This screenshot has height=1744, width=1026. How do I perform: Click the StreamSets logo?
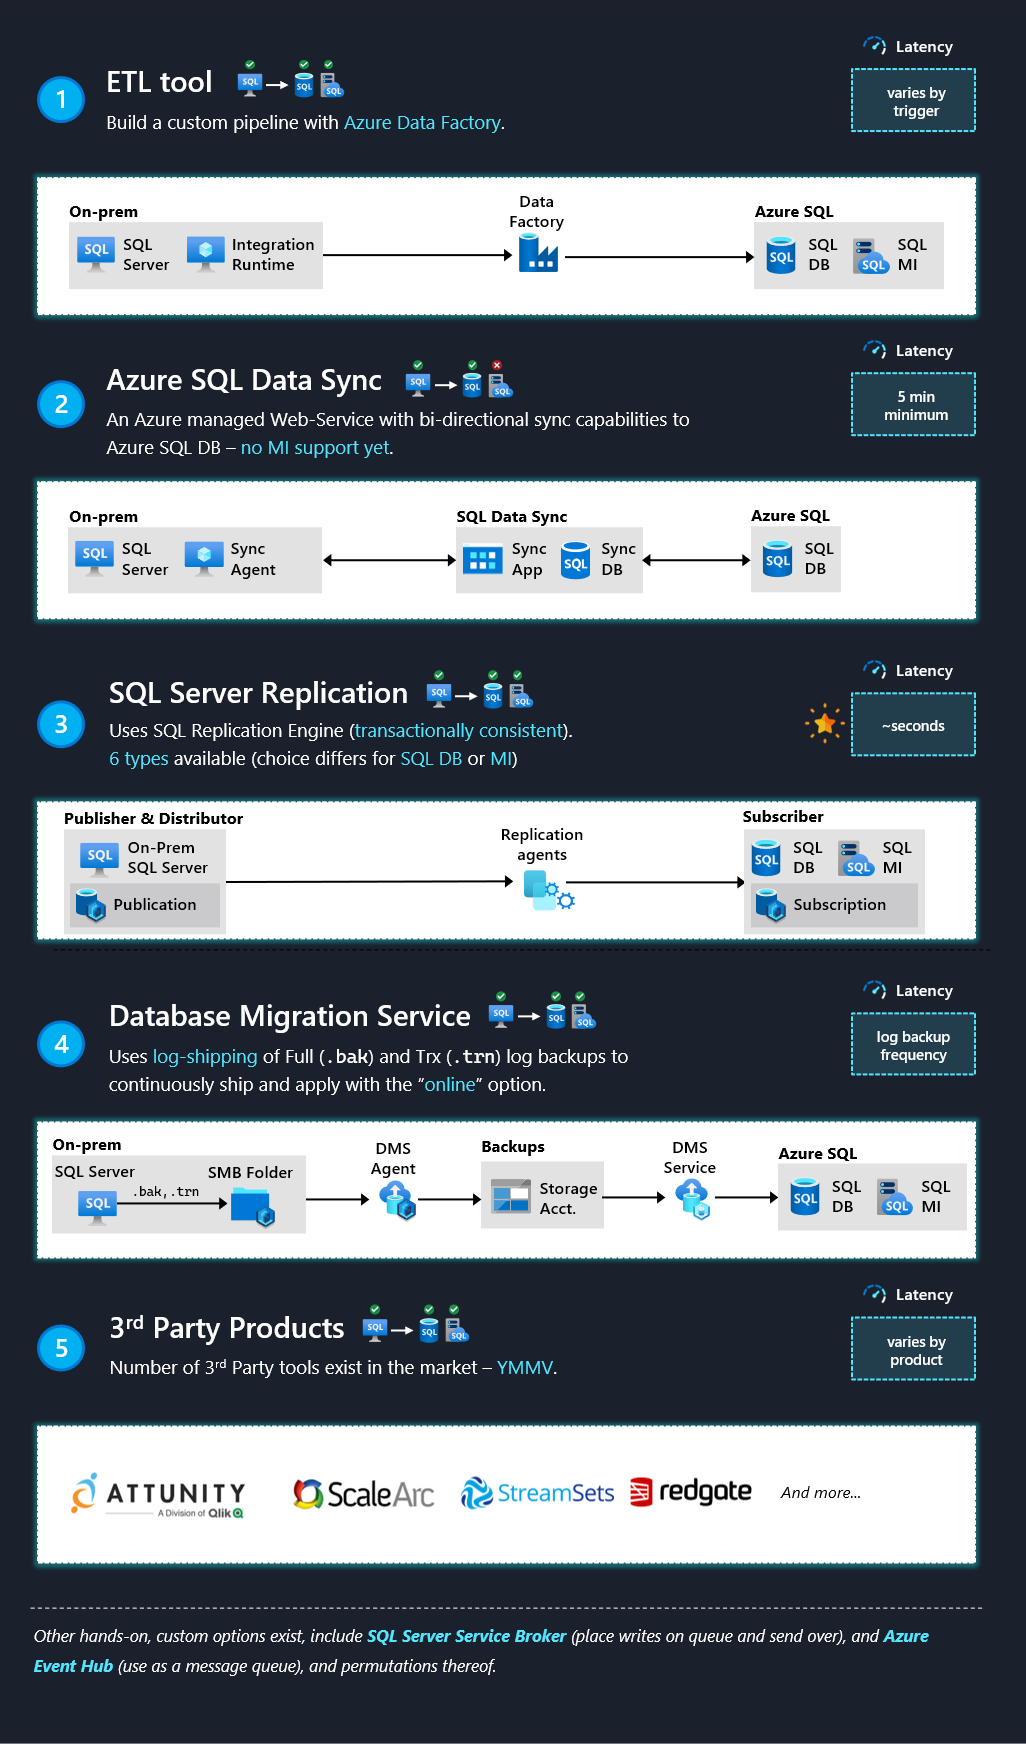pos(538,1493)
